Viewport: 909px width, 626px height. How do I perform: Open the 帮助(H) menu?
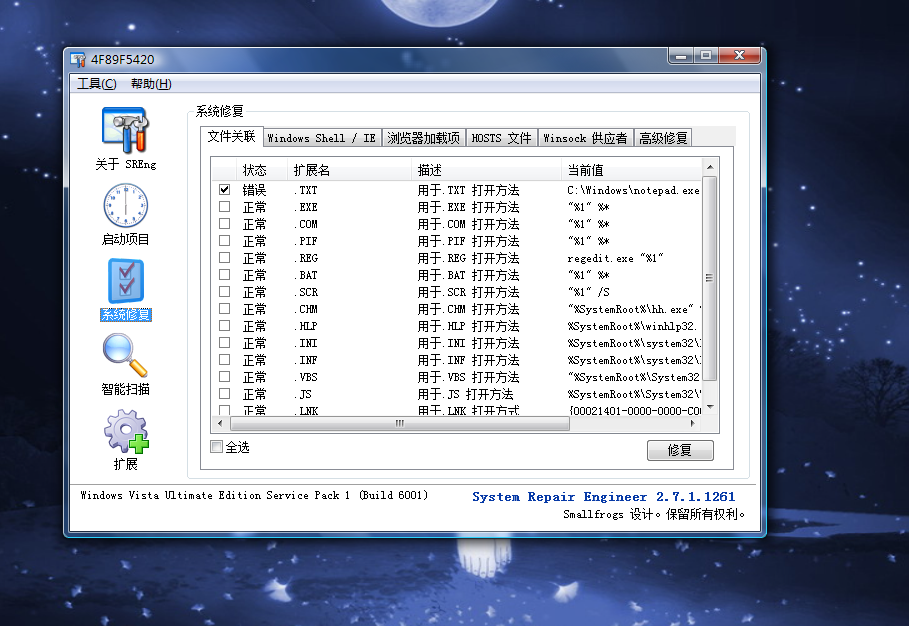pyautogui.click(x=151, y=84)
